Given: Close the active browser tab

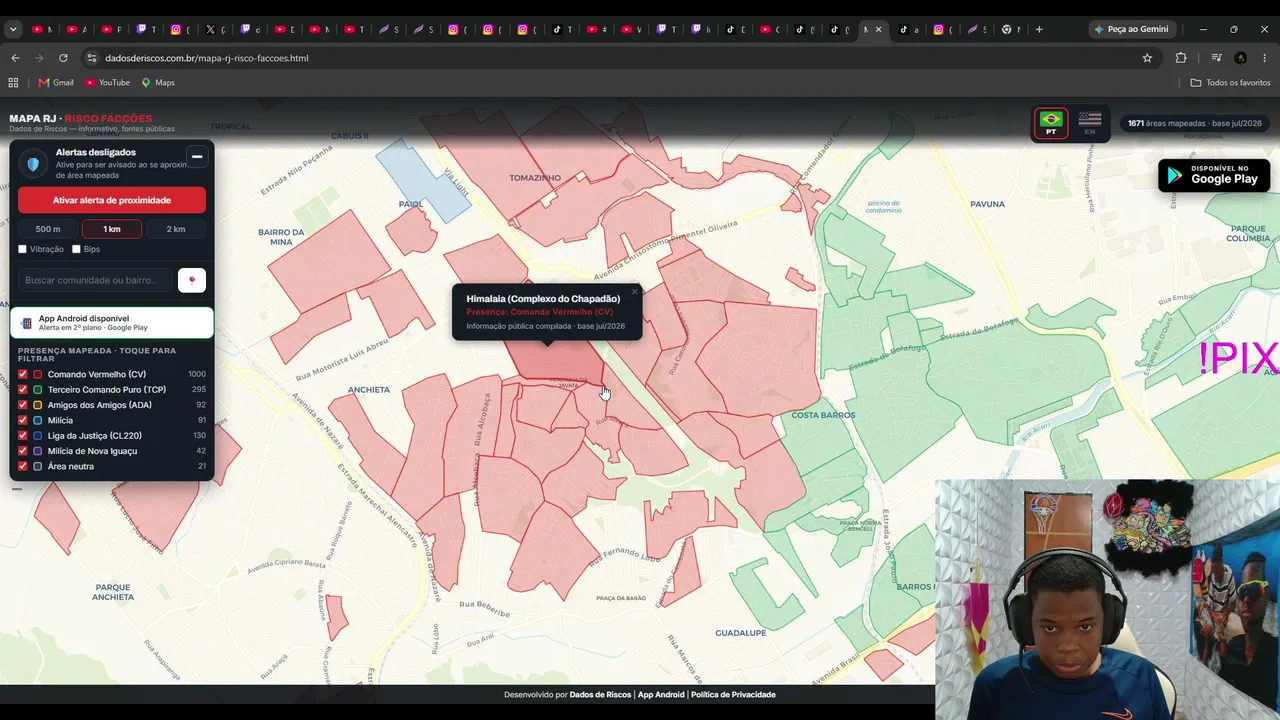Looking at the screenshot, I should tap(879, 29).
